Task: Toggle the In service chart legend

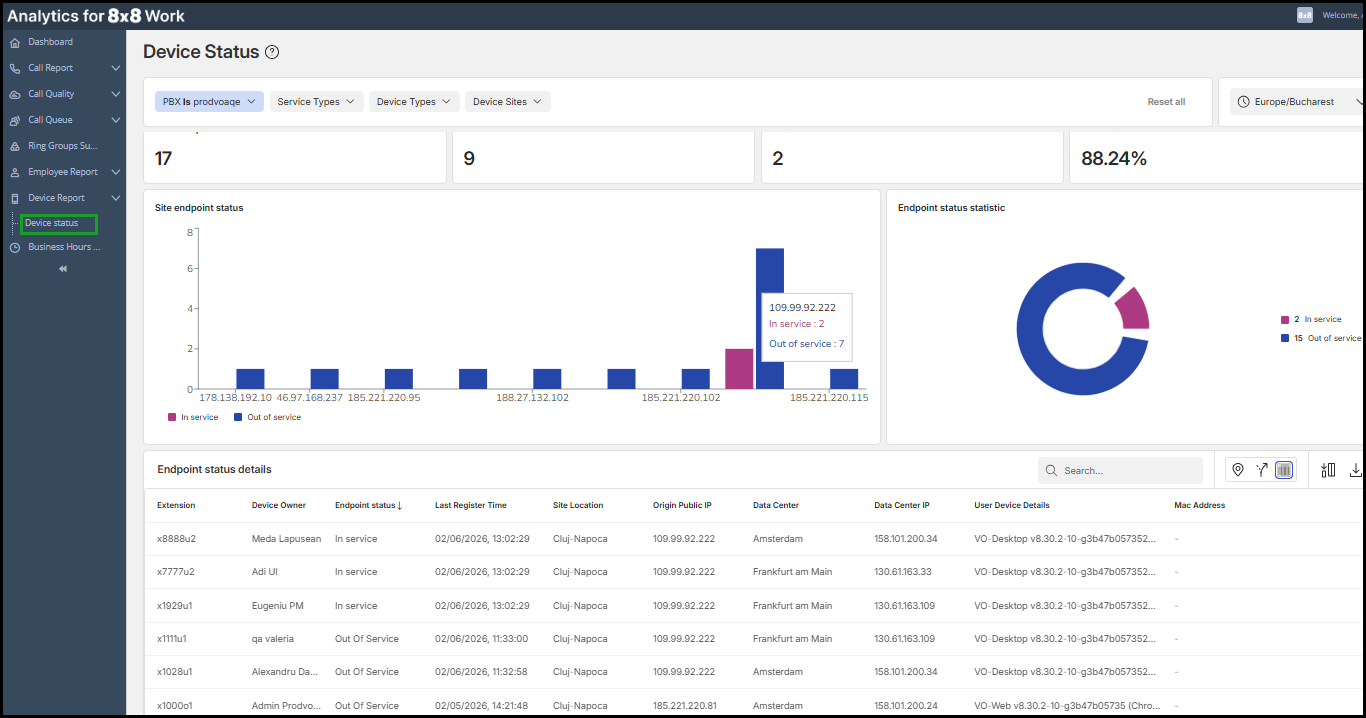Action: (x=194, y=417)
